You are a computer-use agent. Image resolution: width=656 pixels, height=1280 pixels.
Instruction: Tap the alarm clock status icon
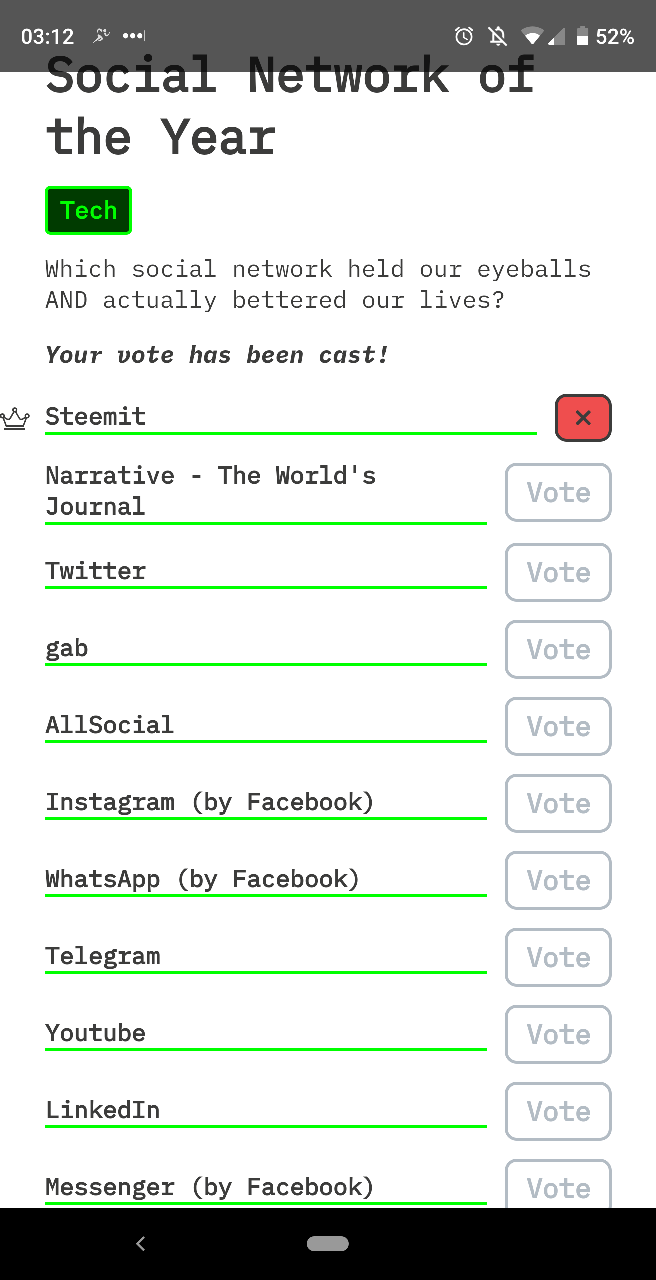pyautogui.click(x=464, y=37)
